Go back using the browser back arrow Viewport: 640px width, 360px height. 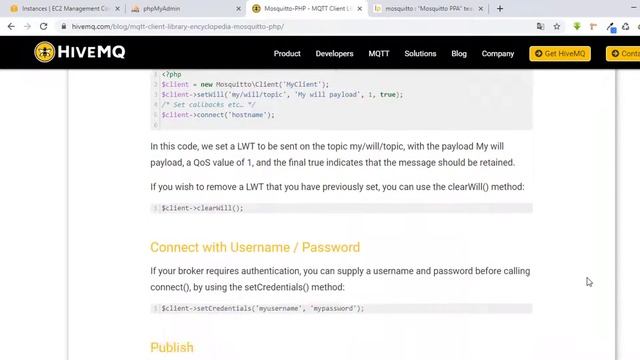(x=11, y=27)
